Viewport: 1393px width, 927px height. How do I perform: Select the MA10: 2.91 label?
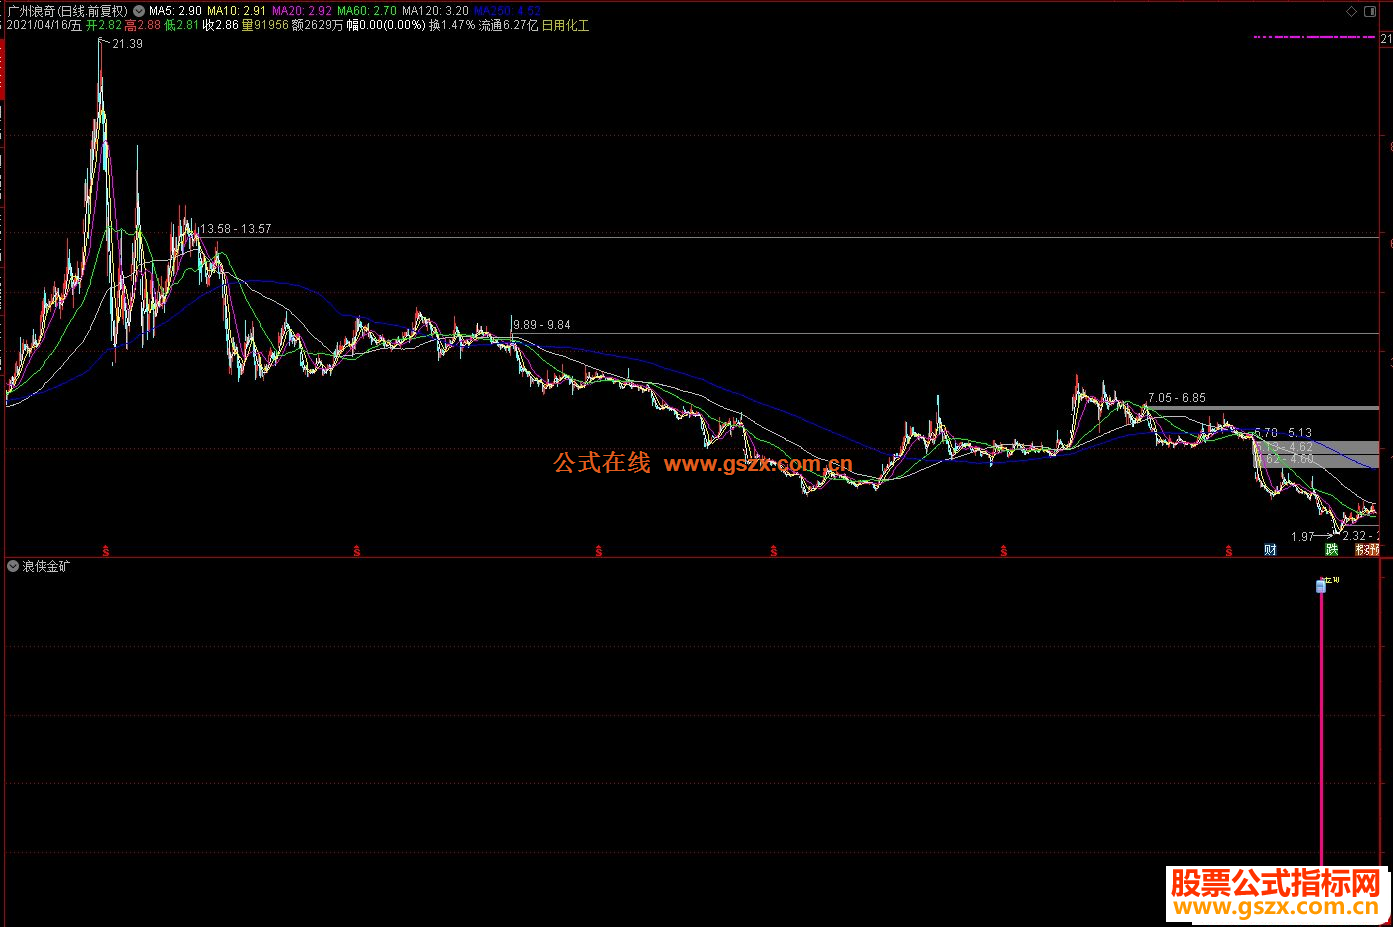(x=237, y=11)
